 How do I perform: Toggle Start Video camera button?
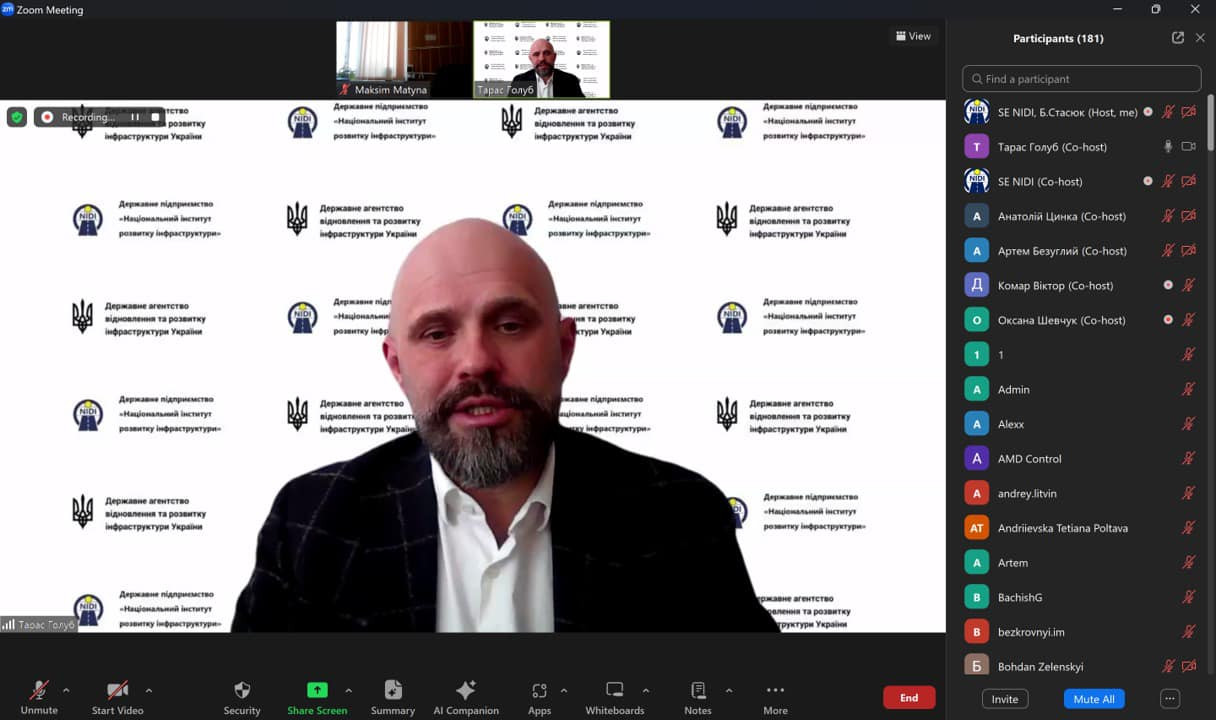[117, 691]
